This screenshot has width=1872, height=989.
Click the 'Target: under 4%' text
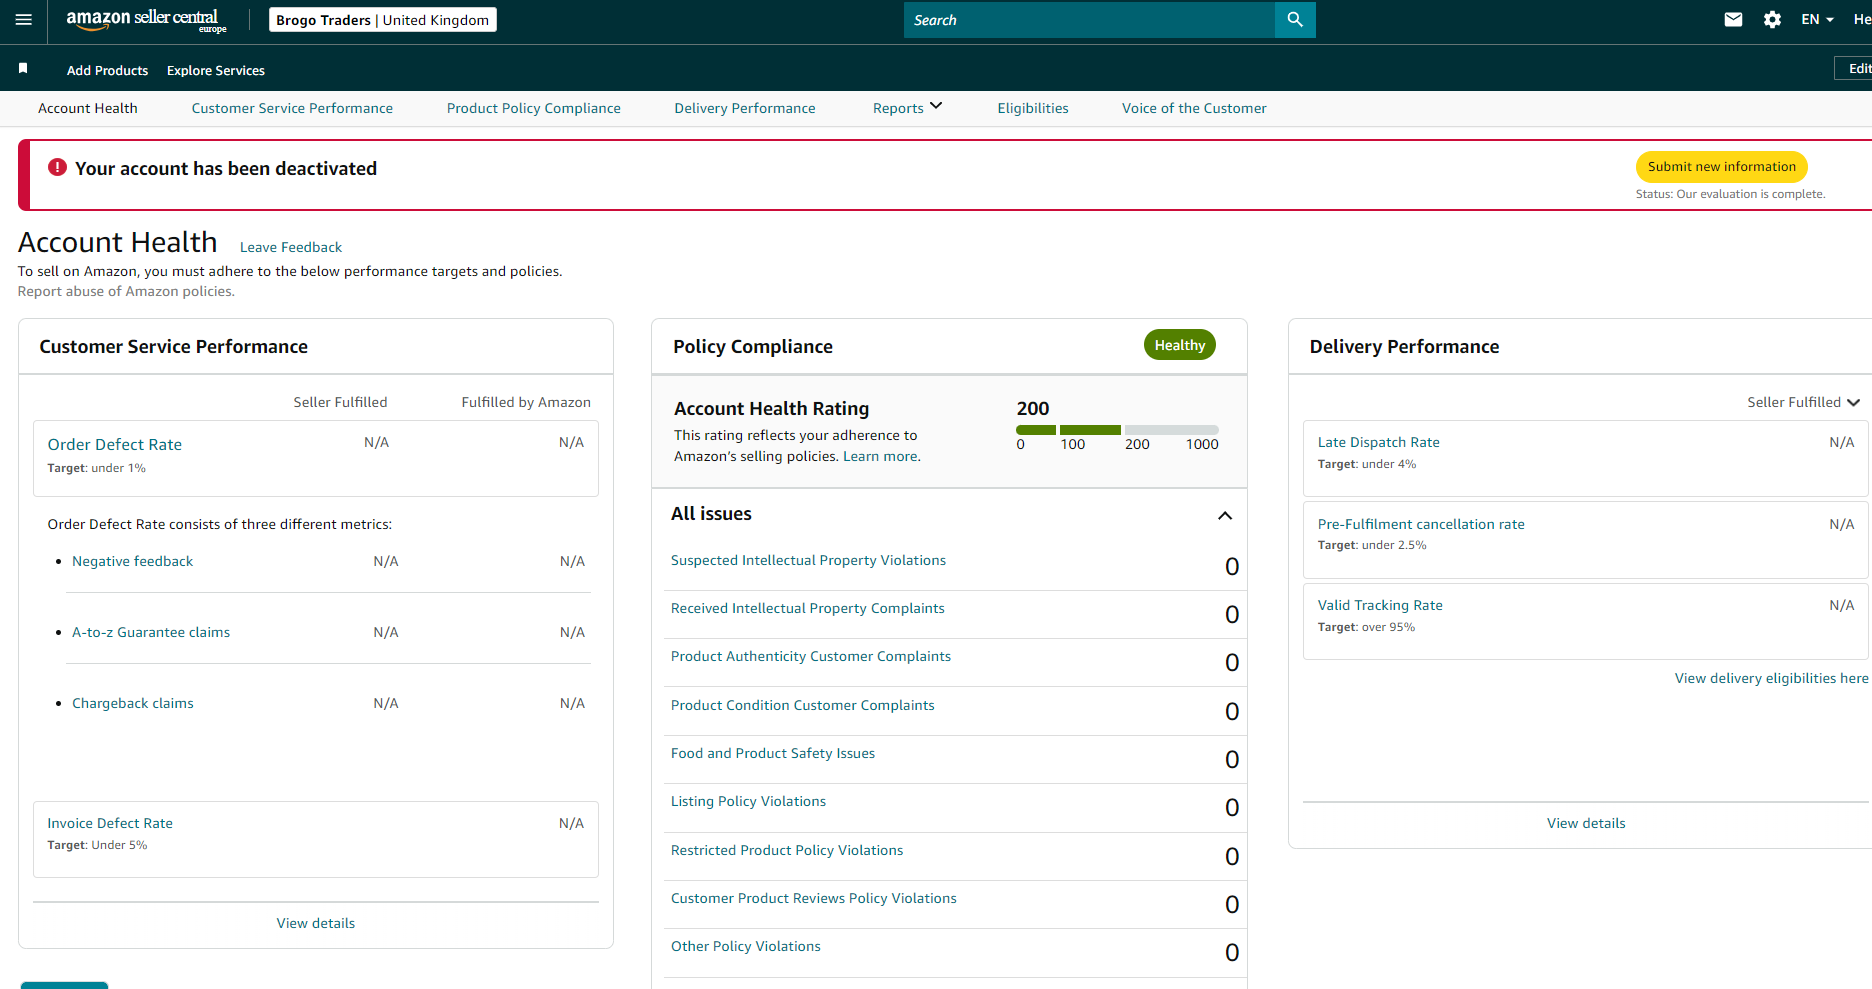coord(1367,464)
